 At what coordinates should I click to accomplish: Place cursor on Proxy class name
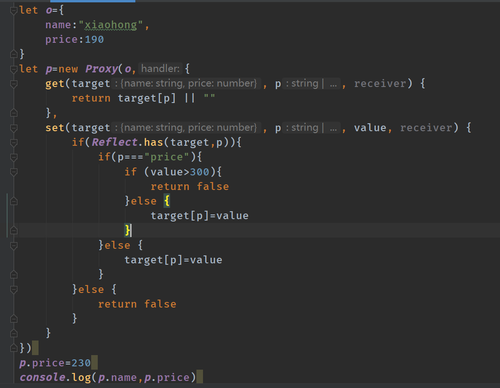(102, 69)
